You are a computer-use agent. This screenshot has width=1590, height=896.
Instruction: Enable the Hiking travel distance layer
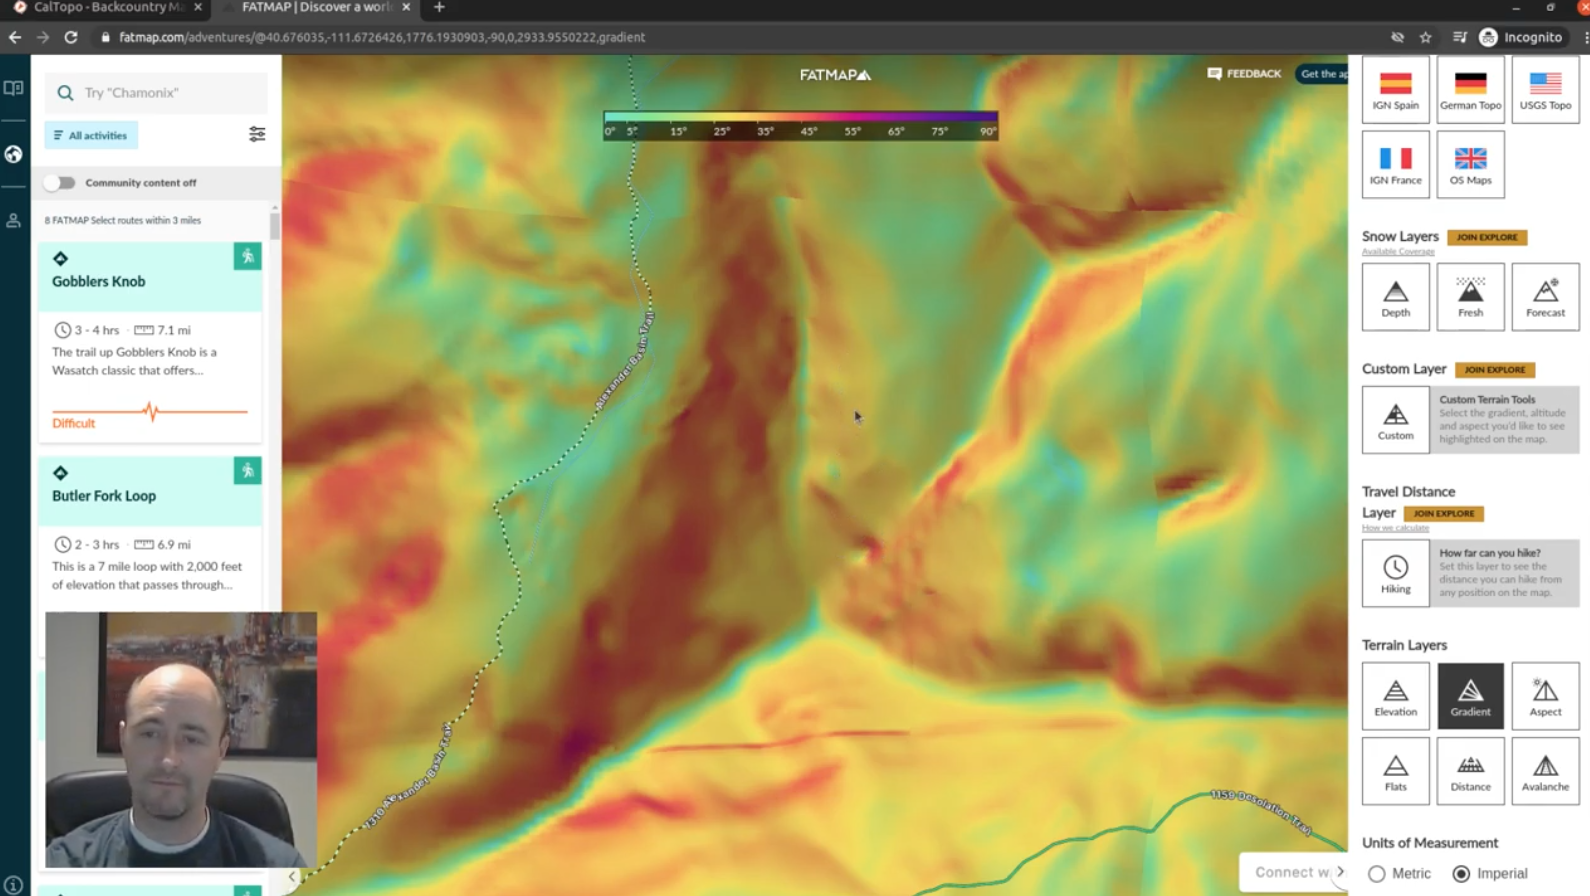click(1395, 573)
